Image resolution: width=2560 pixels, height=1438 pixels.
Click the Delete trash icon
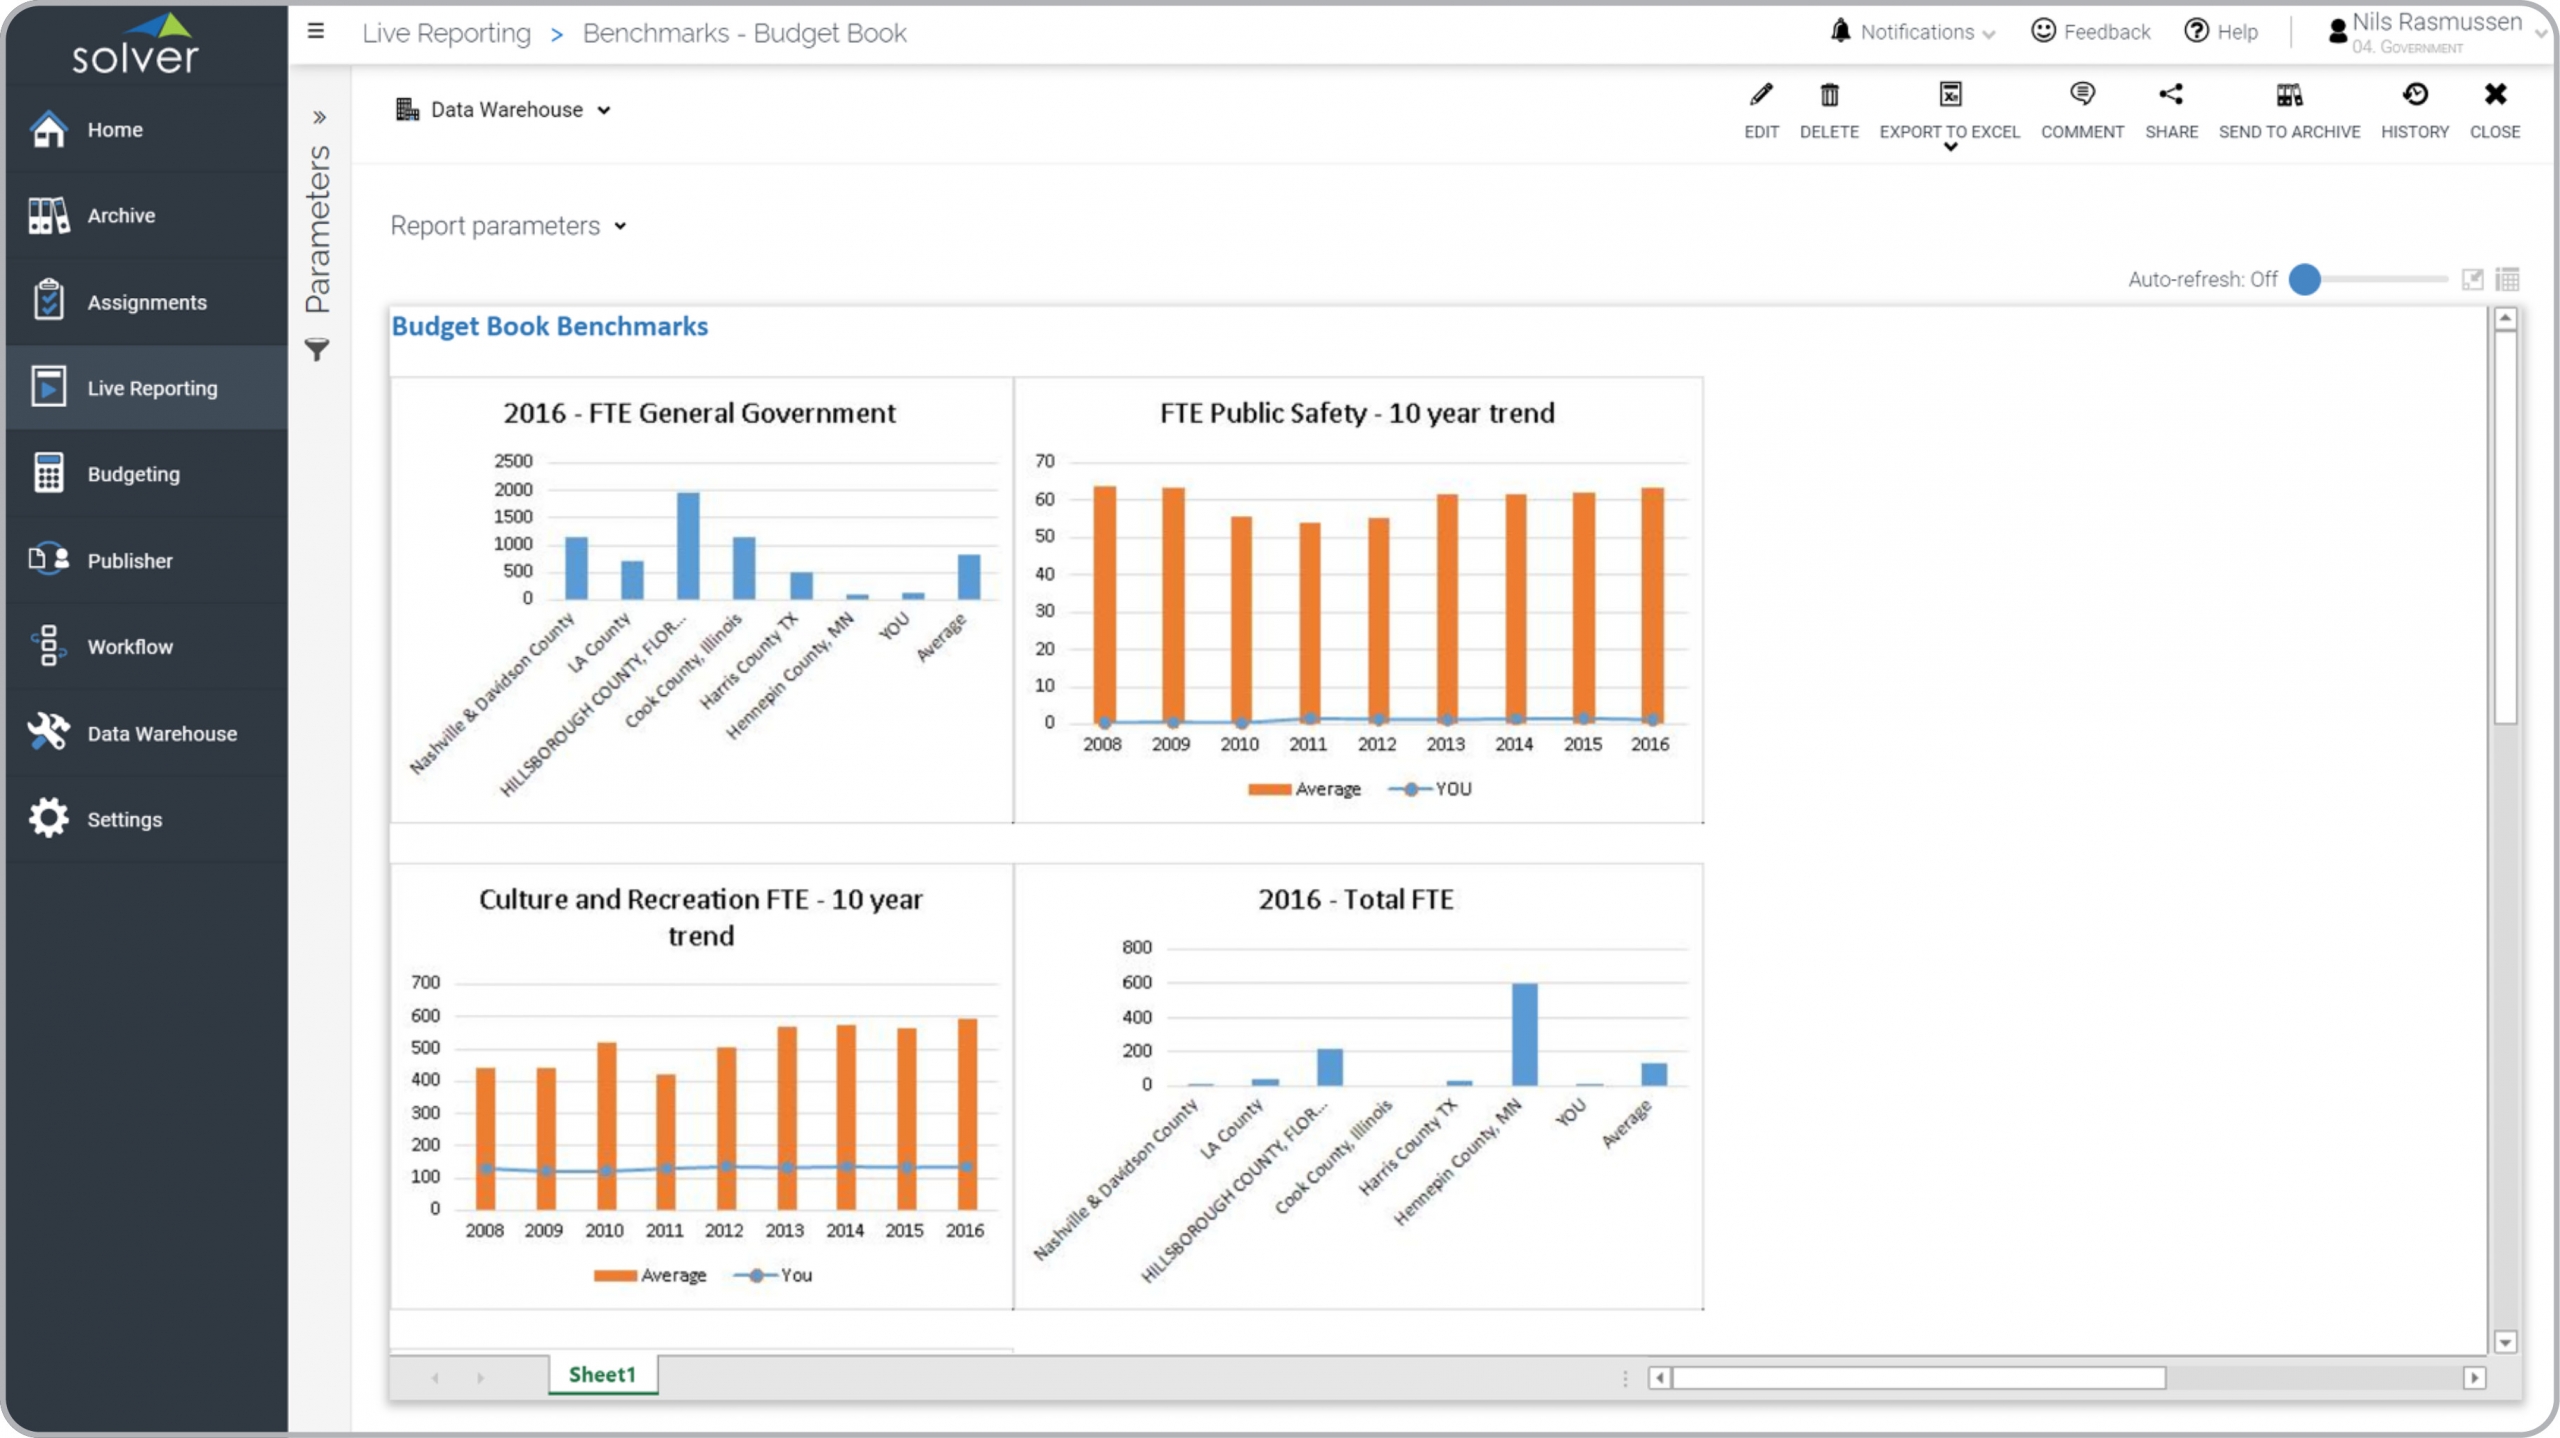[x=1828, y=96]
